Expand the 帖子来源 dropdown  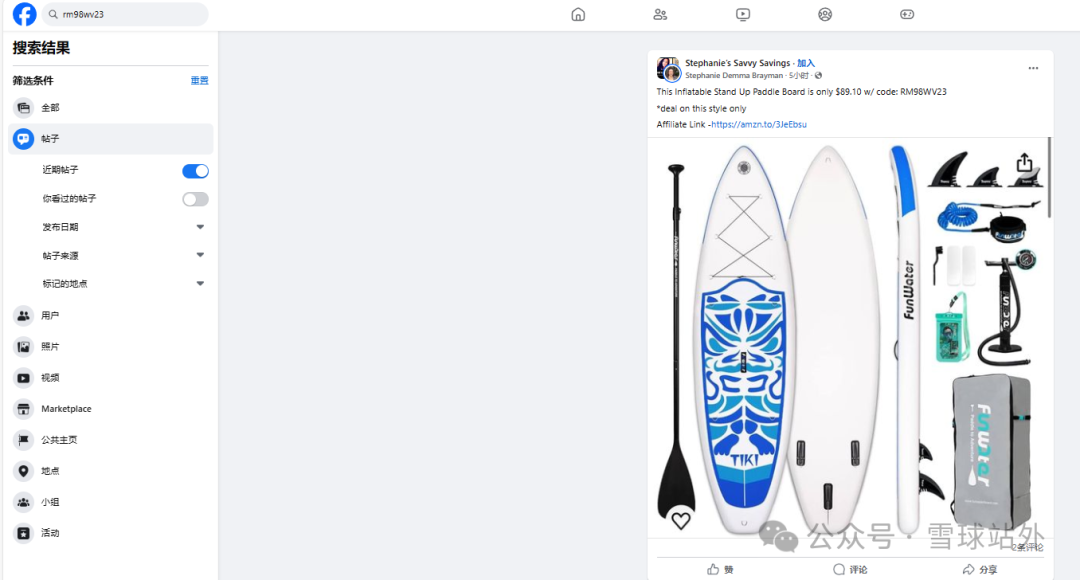(x=200, y=255)
